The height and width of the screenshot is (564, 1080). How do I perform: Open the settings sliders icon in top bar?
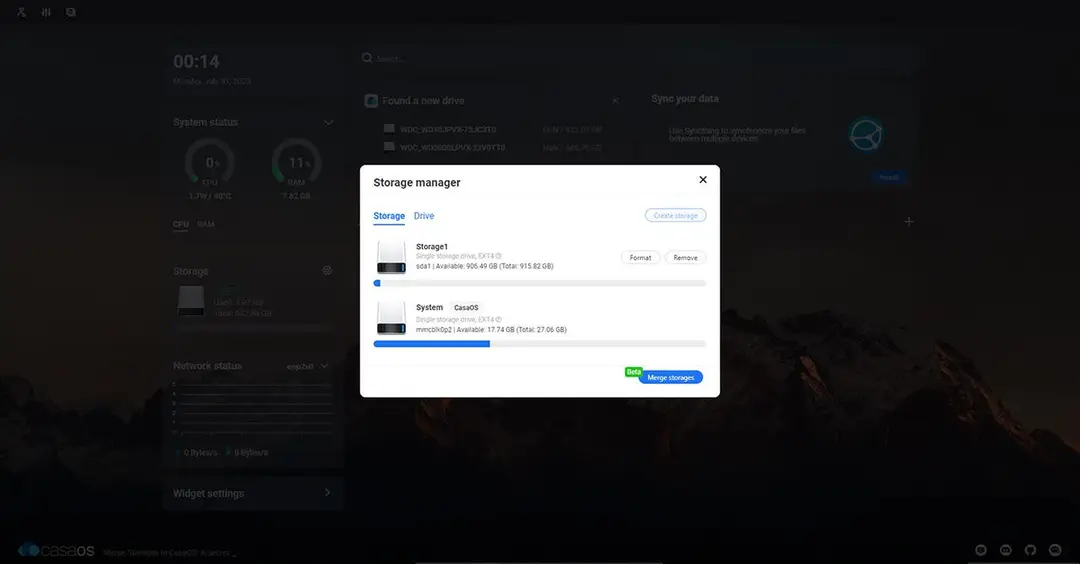tap(46, 12)
